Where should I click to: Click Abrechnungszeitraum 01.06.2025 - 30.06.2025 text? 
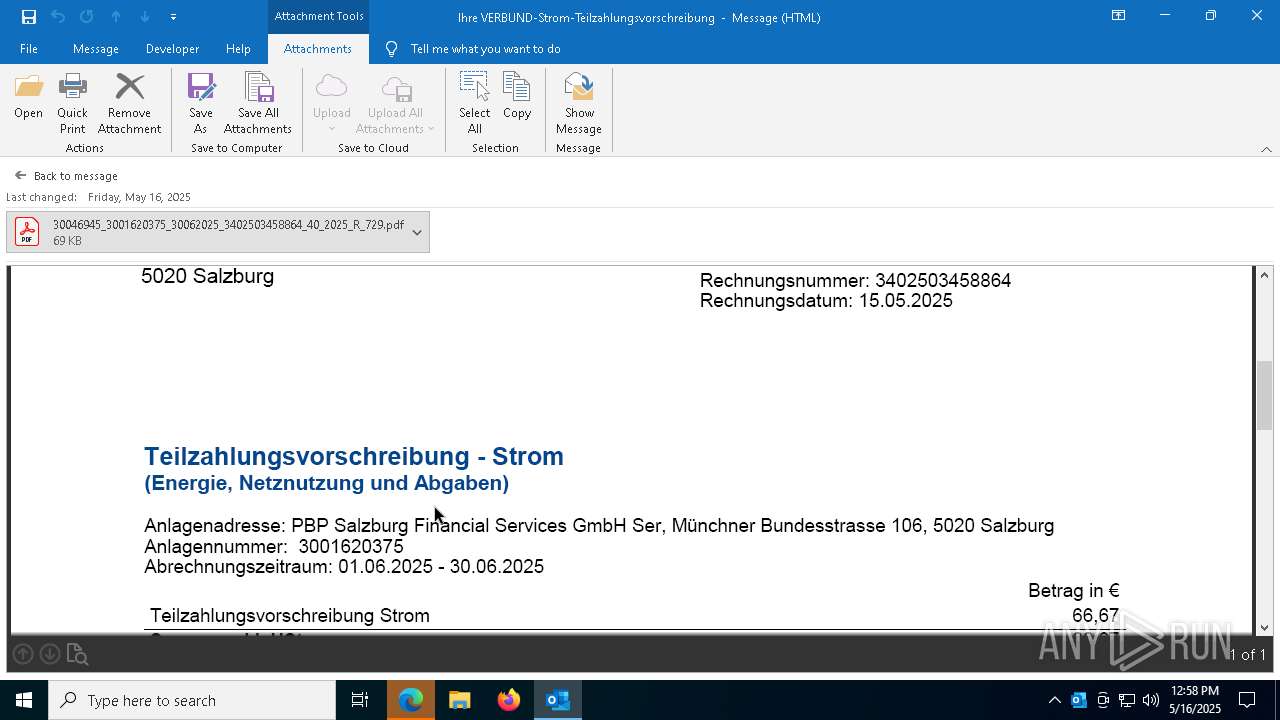point(344,567)
